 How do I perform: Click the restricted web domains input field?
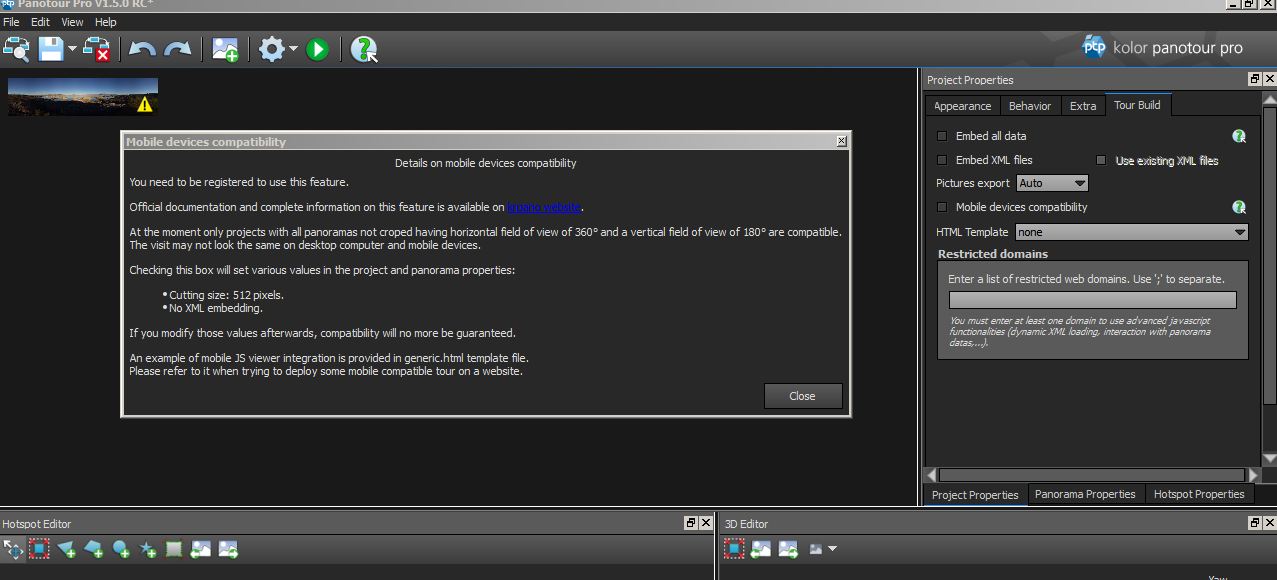click(1092, 300)
